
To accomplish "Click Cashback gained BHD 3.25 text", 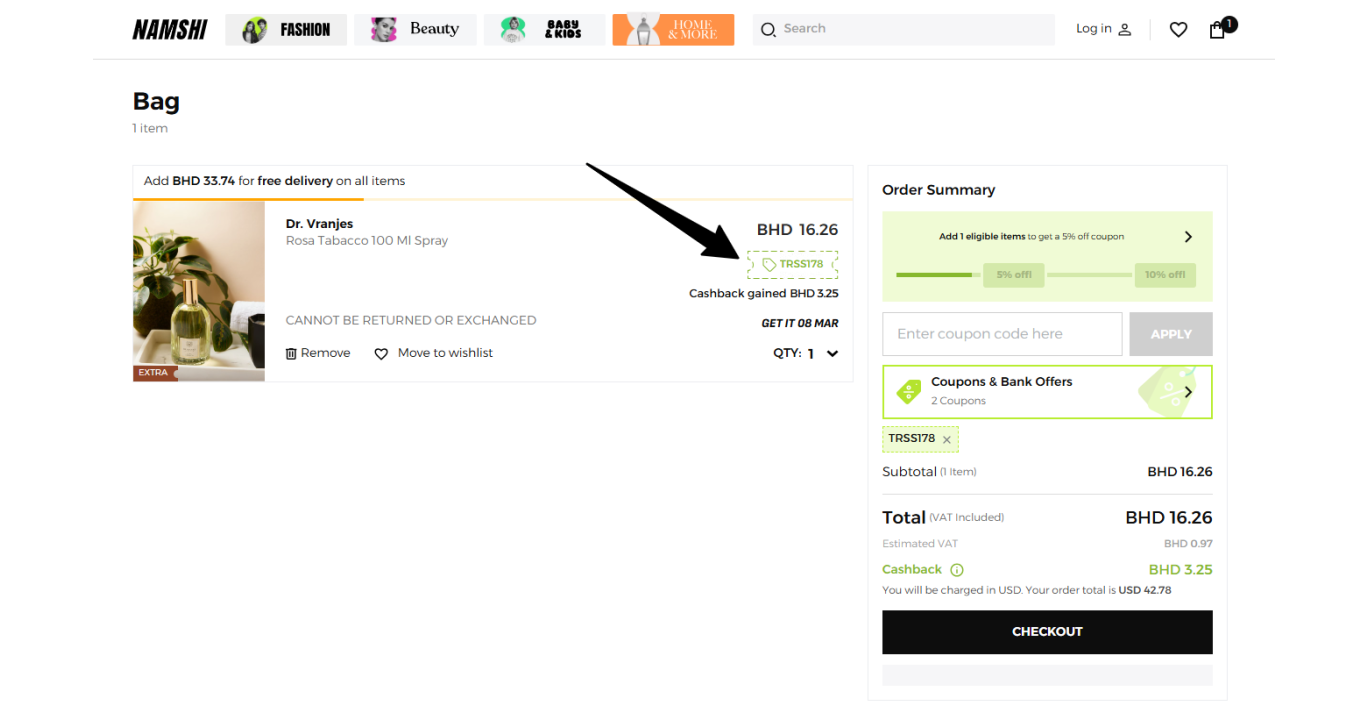I will point(764,294).
